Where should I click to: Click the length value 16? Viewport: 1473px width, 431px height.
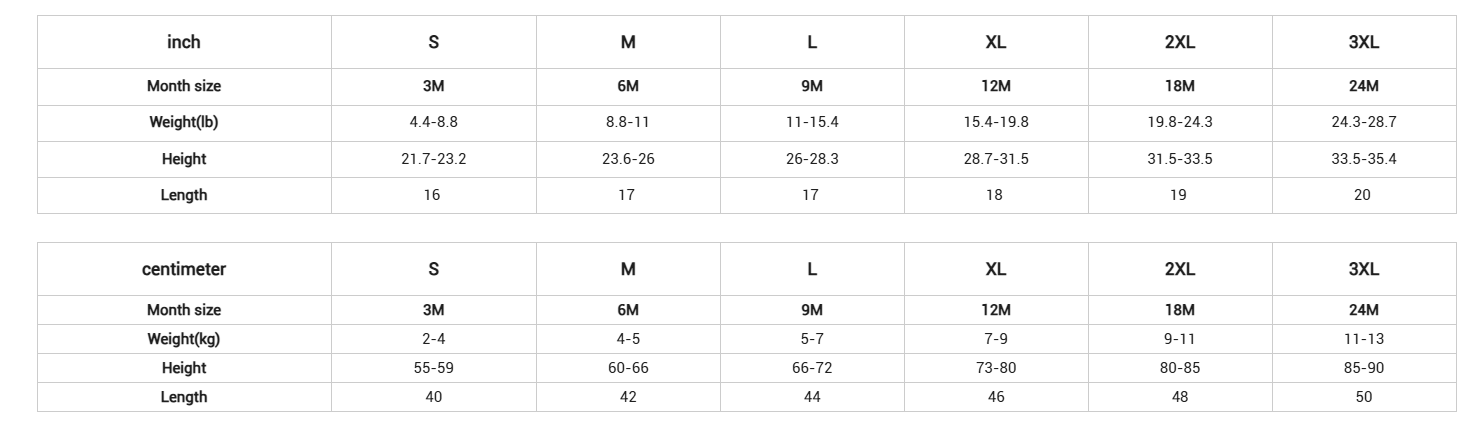click(x=432, y=195)
